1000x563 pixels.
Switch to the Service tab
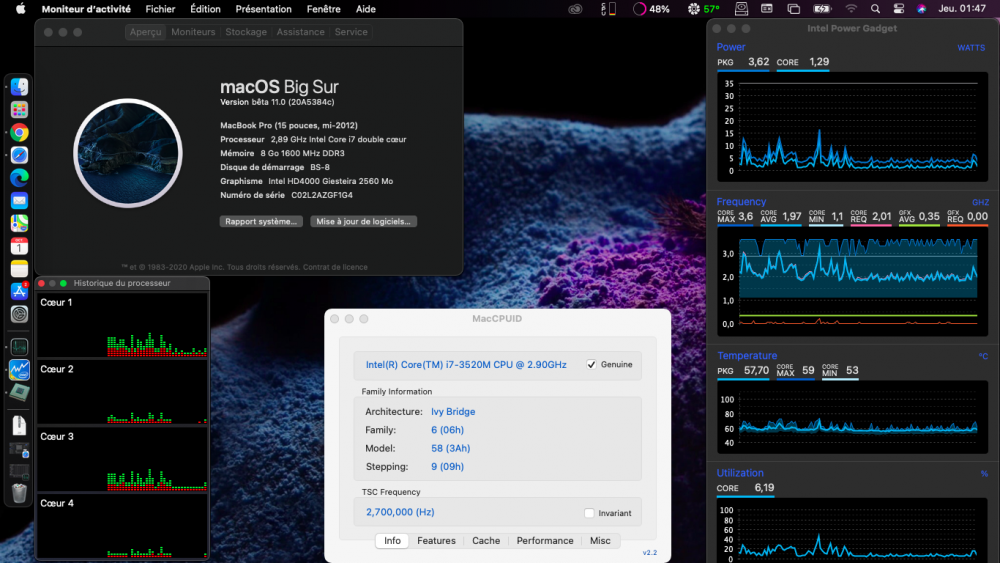coord(351,32)
